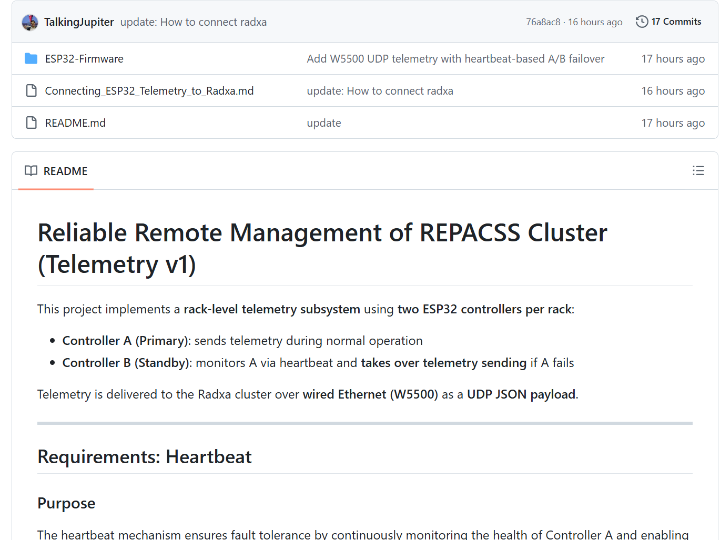
Task: Open the README.md file link
Action: pyautogui.click(x=75, y=123)
